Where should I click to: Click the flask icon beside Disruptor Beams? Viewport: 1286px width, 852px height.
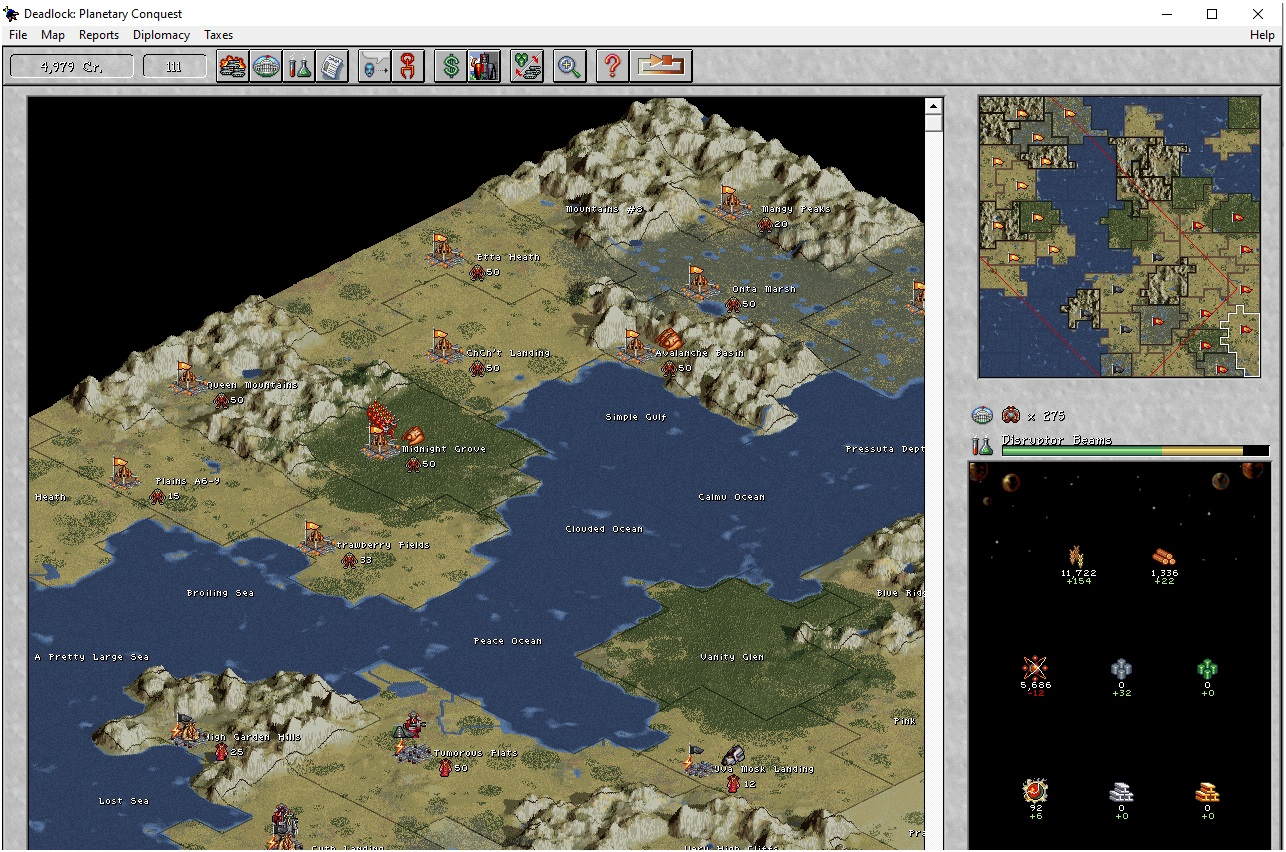982,445
